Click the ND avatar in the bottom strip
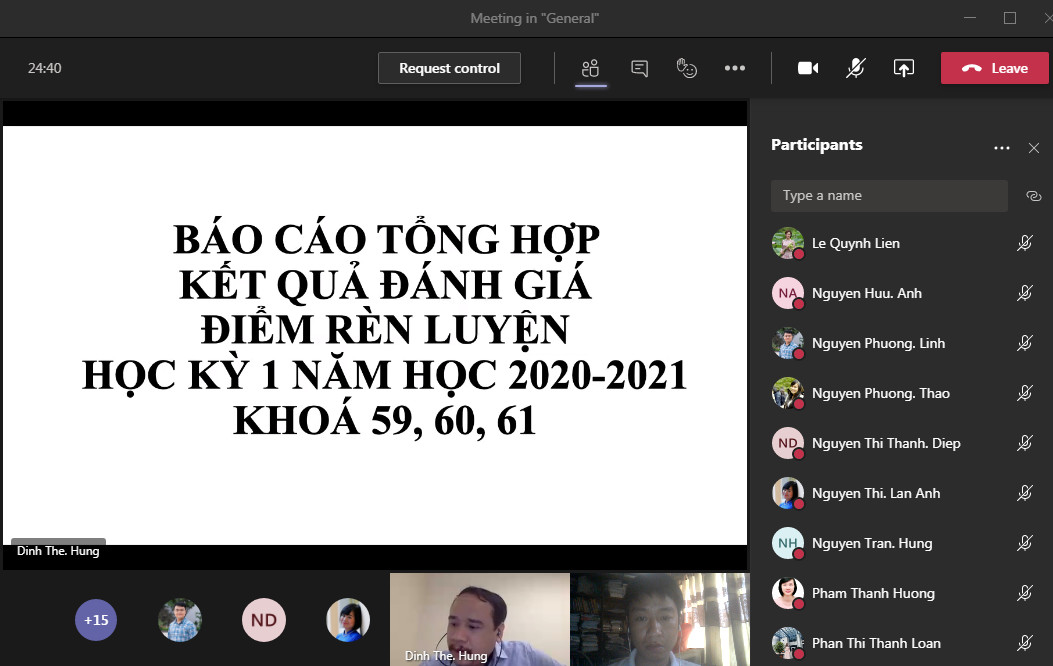Image resolution: width=1053 pixels, height=666 pixels. coord(264,620)
